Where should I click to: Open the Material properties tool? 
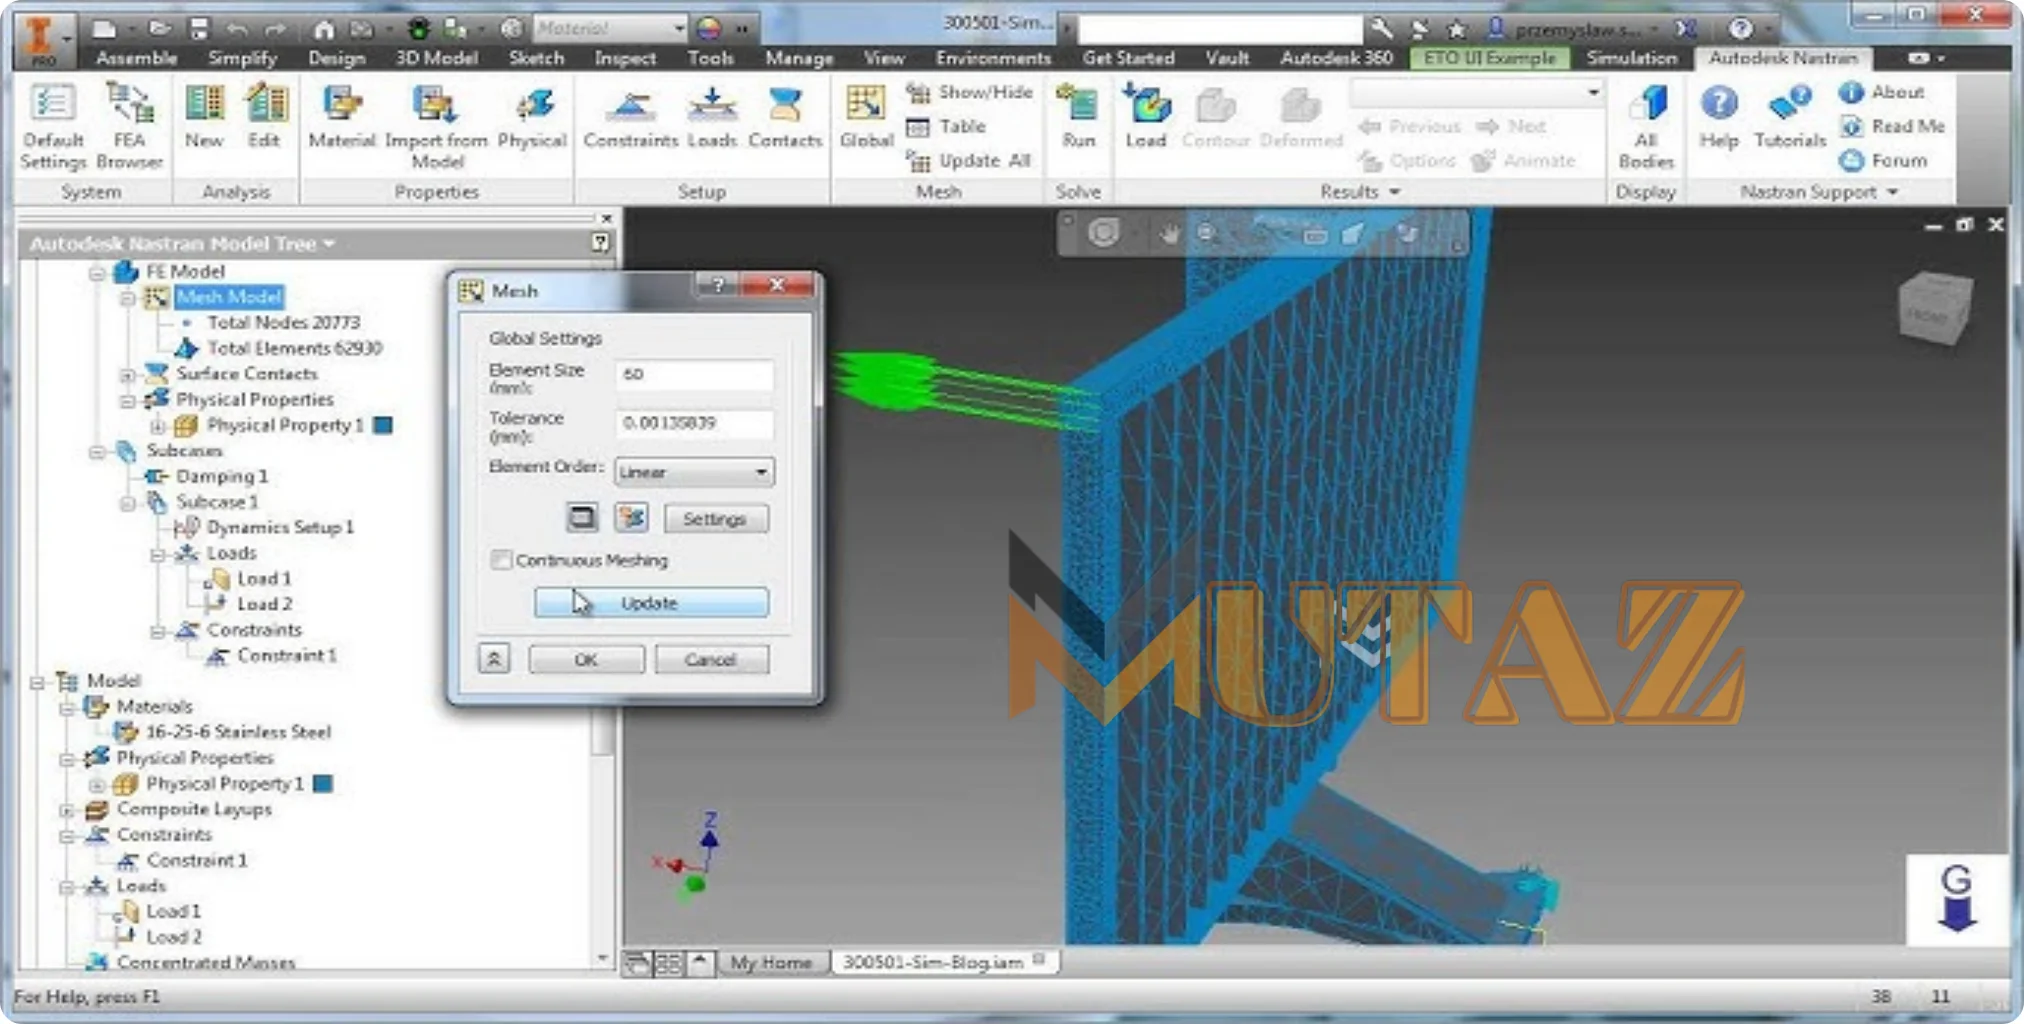click(341, 116)
